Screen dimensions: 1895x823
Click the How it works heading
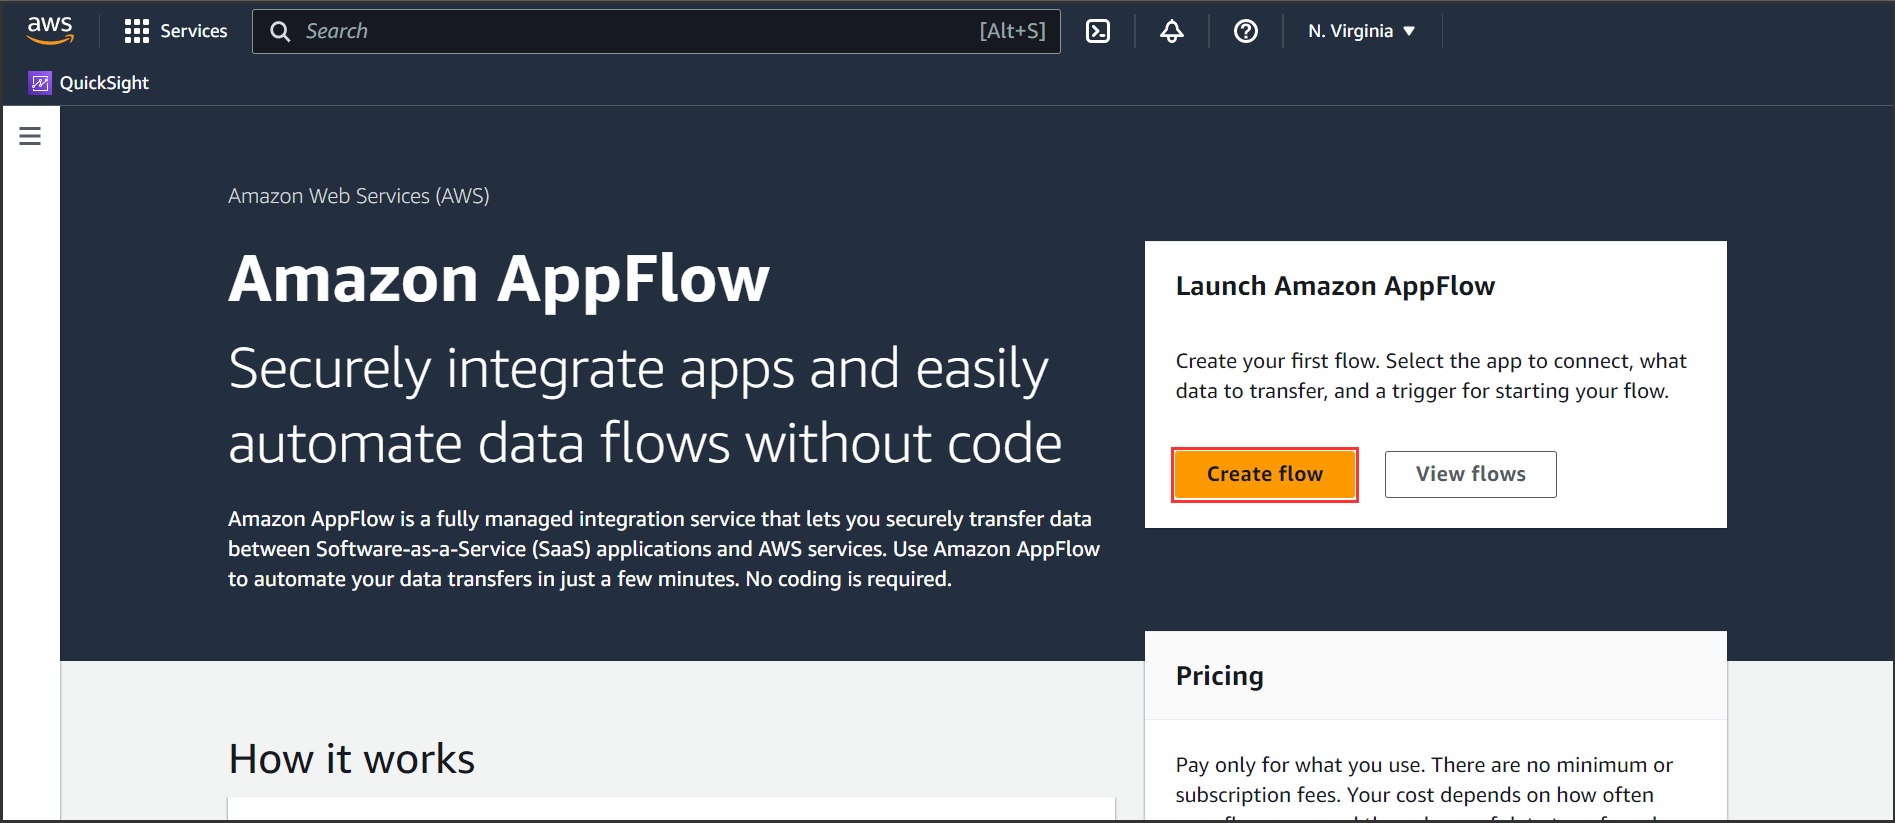351,759
